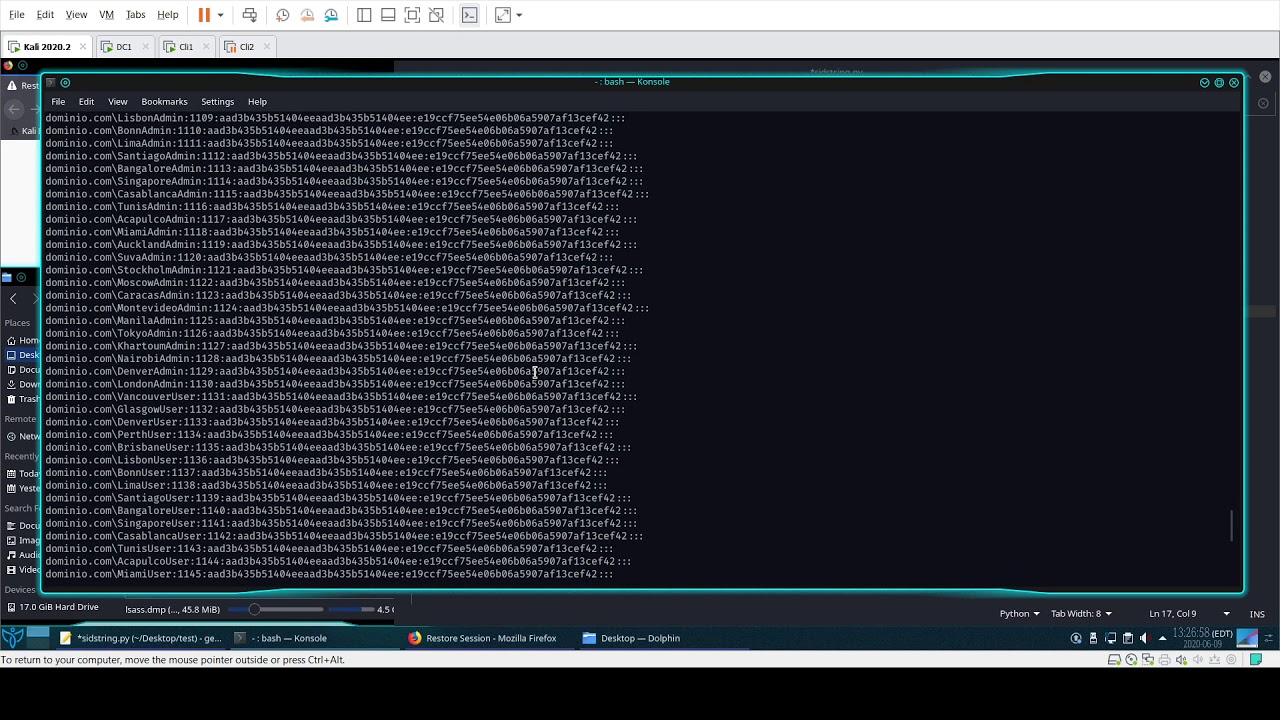The width and height of the screenshot is (1280, 720).
Task: Switch to sidstring.py editor taskbar entry
Action: (x=141, y=638)
